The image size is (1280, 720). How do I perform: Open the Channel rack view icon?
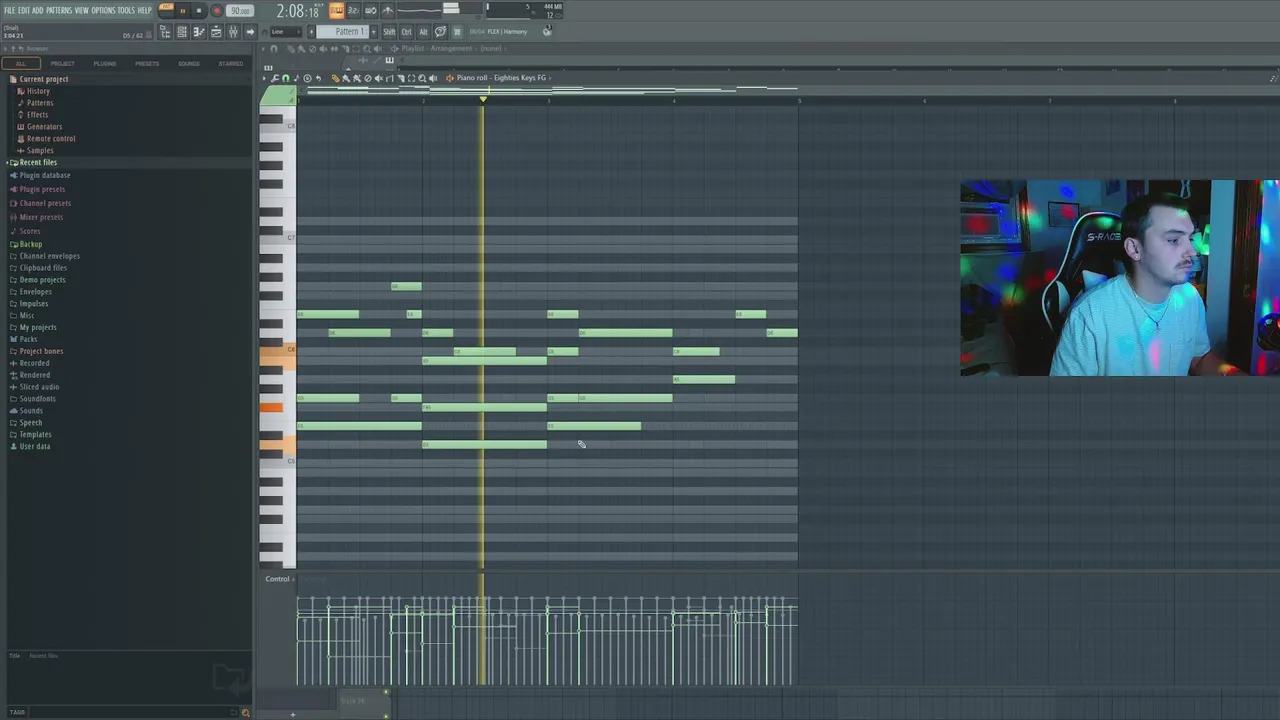click(182, 32)
